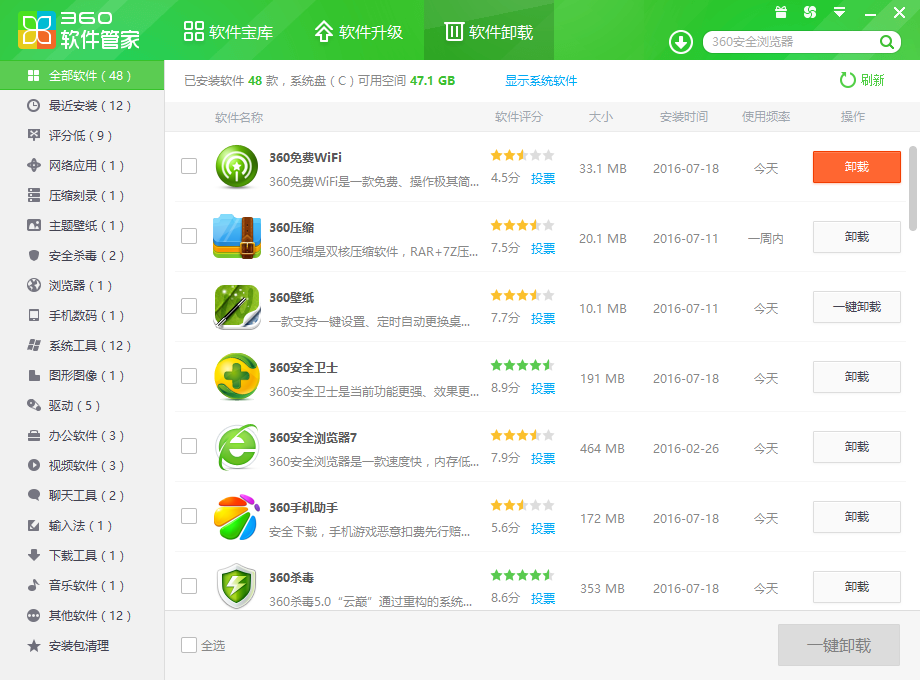Click the 评分低 sidebar icon
Viewport: 920px width, 680px height.
point(33,136)
